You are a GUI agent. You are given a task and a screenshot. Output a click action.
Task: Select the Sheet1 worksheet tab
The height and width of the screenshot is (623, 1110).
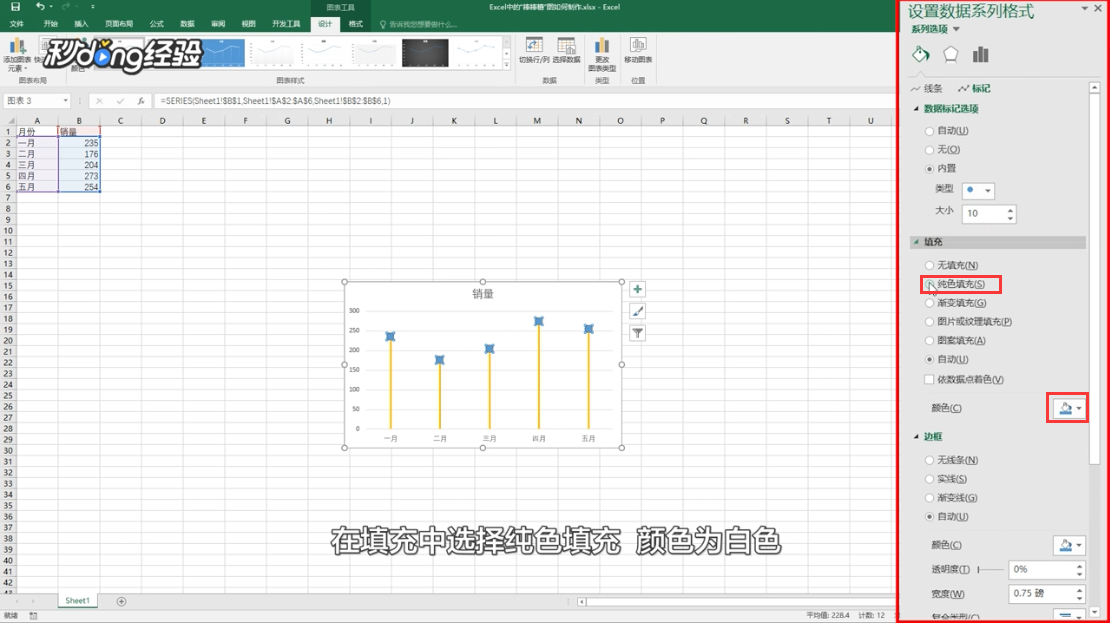[77, 601]
